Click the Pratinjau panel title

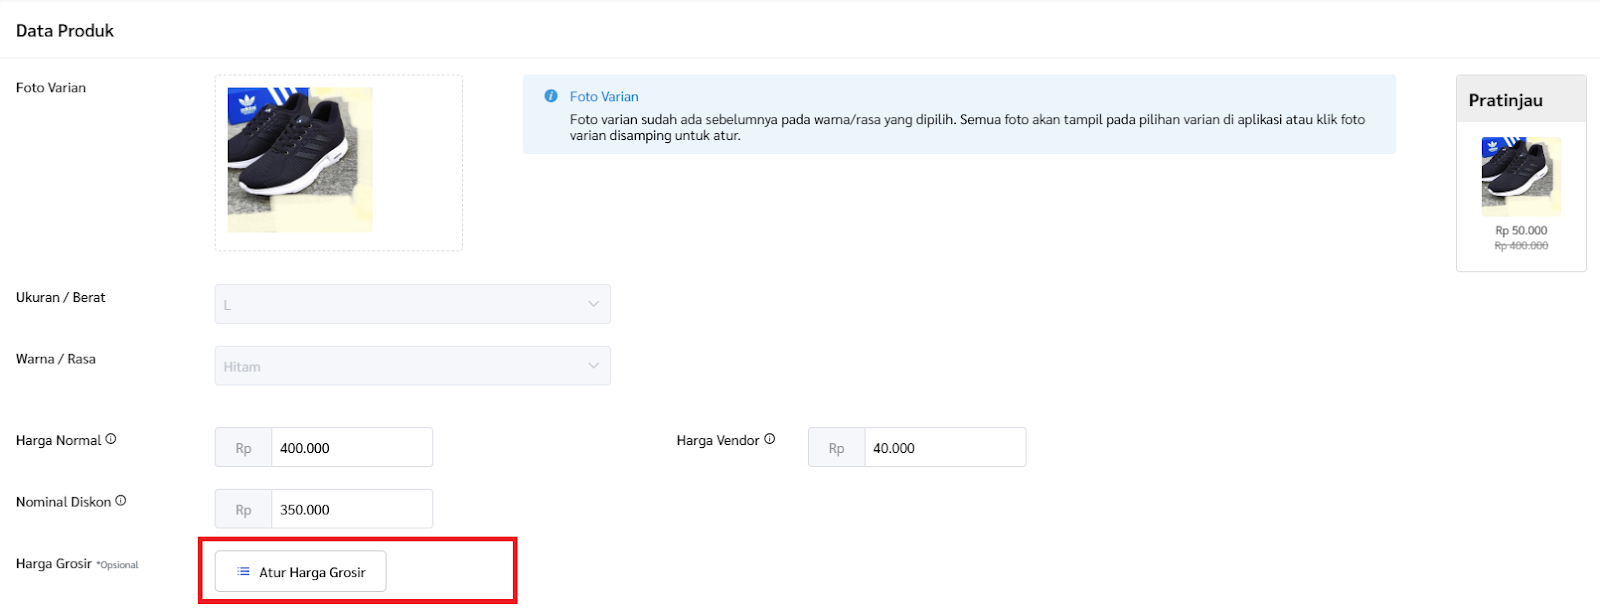click(1505, 100)
